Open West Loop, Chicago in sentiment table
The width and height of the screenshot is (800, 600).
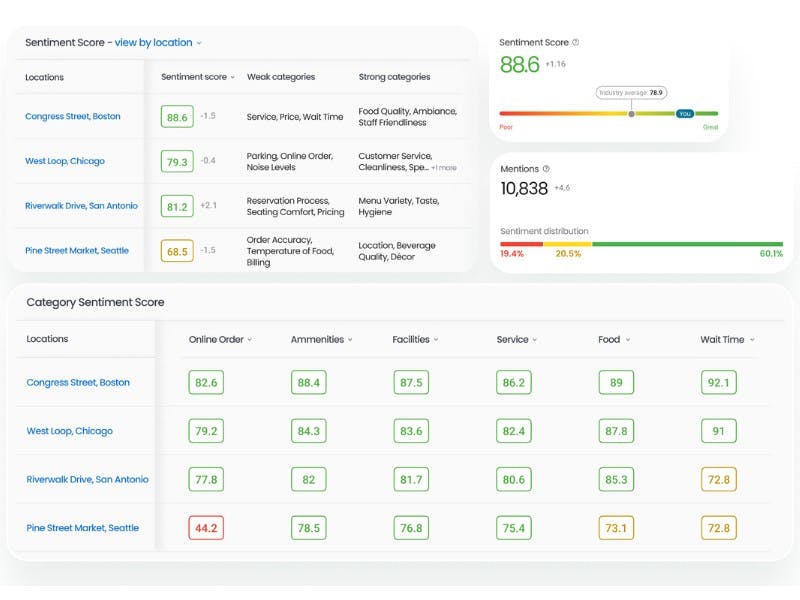65,161
